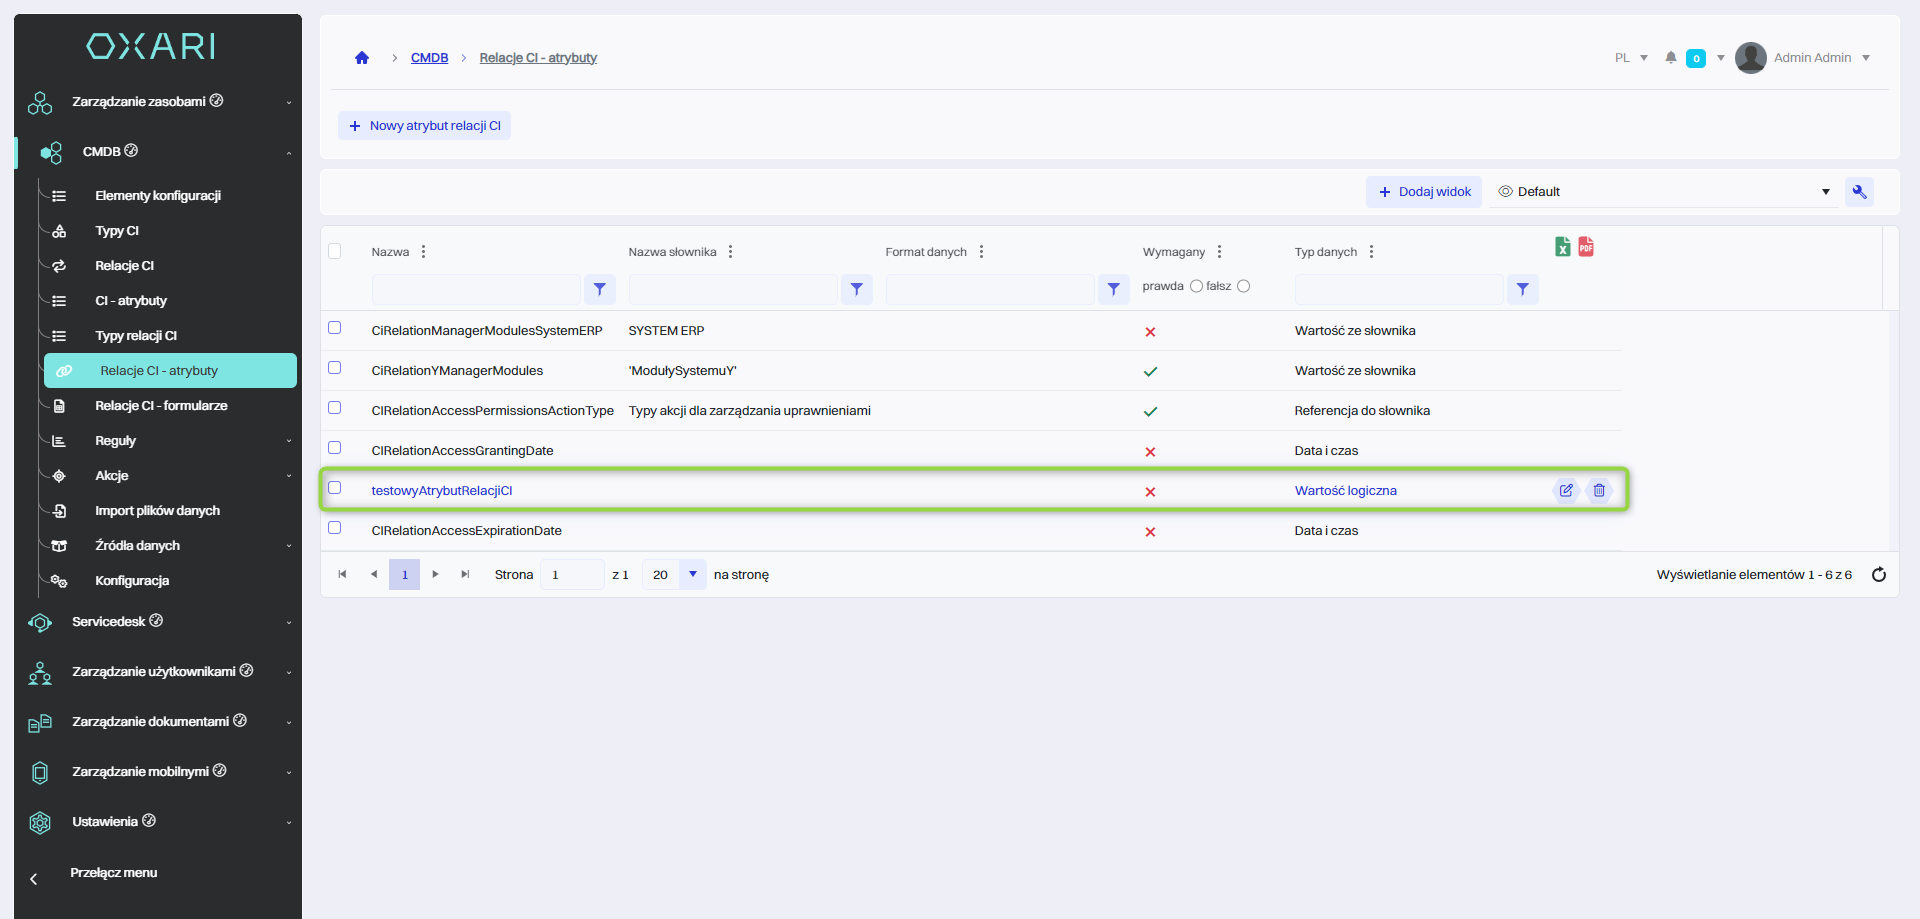Image resolution: width=1920 pixels, height=919 pixels.
Task: Click the trash icon for testowyAtrybutRelacjiCI
Action: (x=1599, y=490)
